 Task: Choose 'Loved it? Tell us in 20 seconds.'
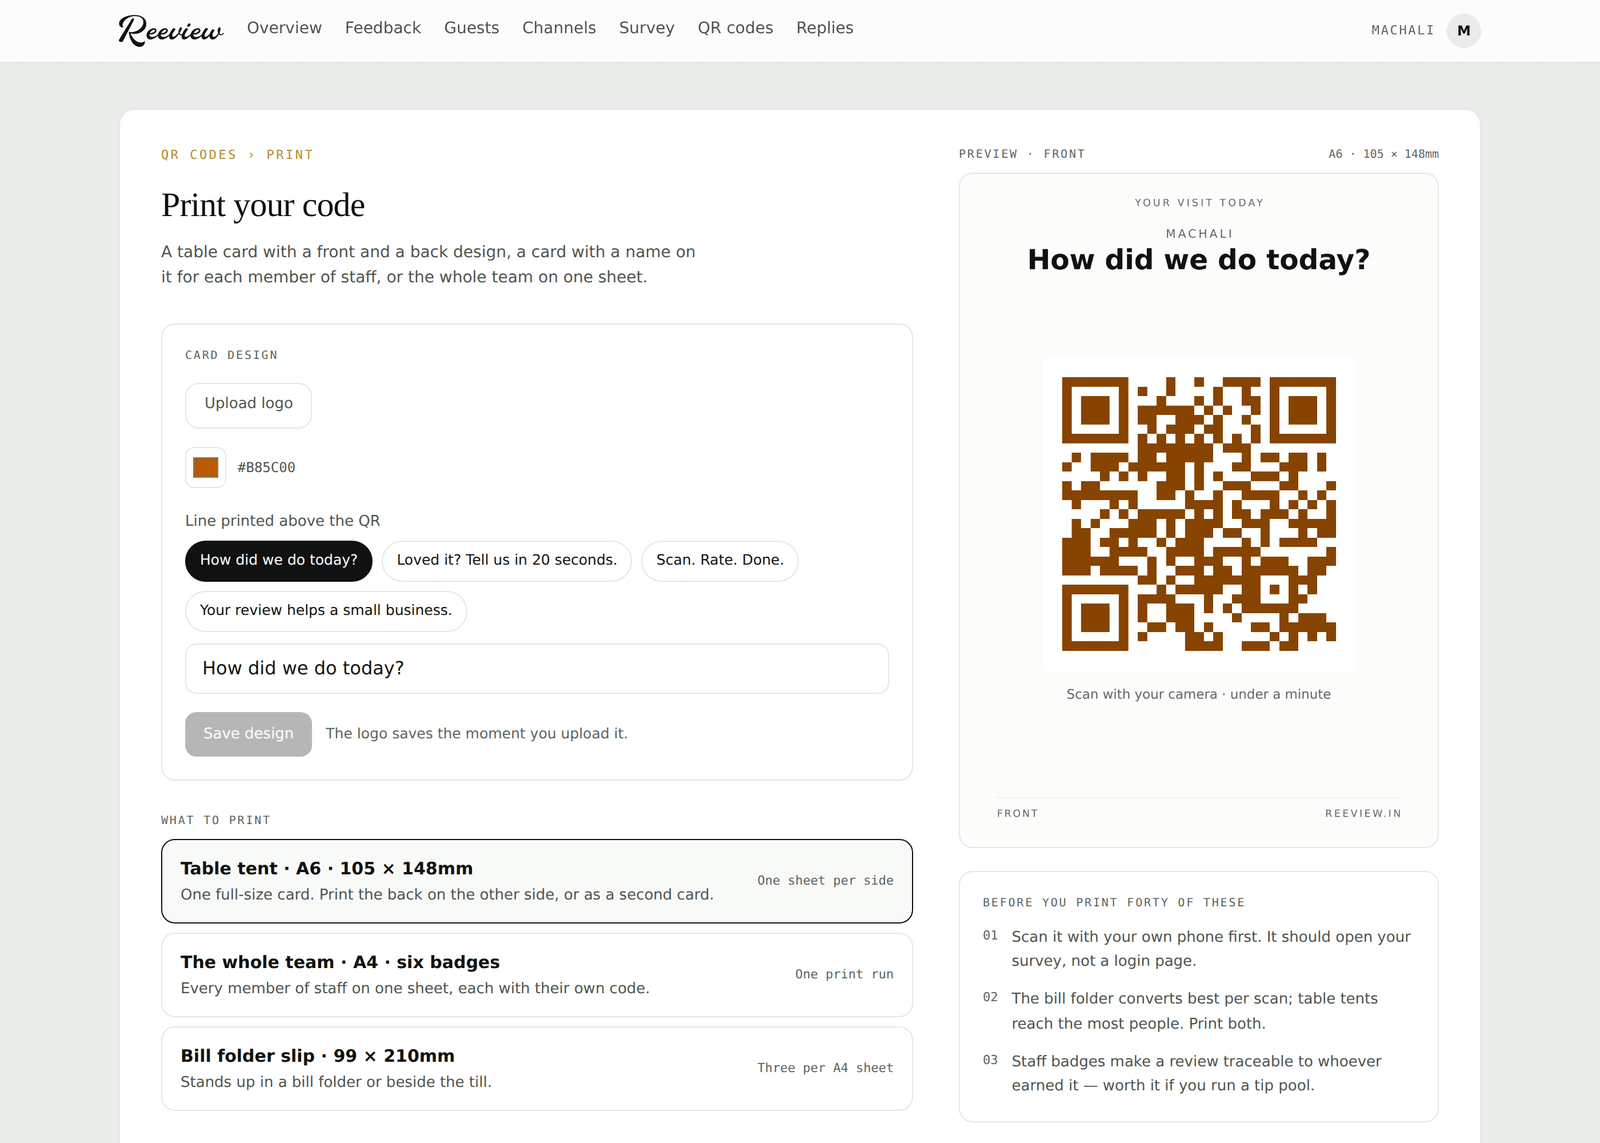pos(507,561)
